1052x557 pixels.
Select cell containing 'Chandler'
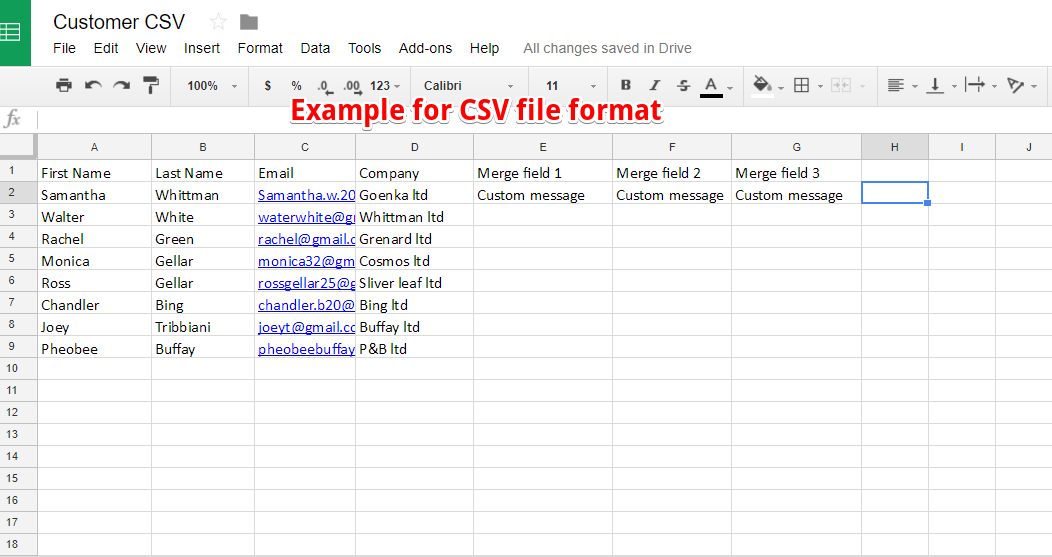tap(95, 303)
